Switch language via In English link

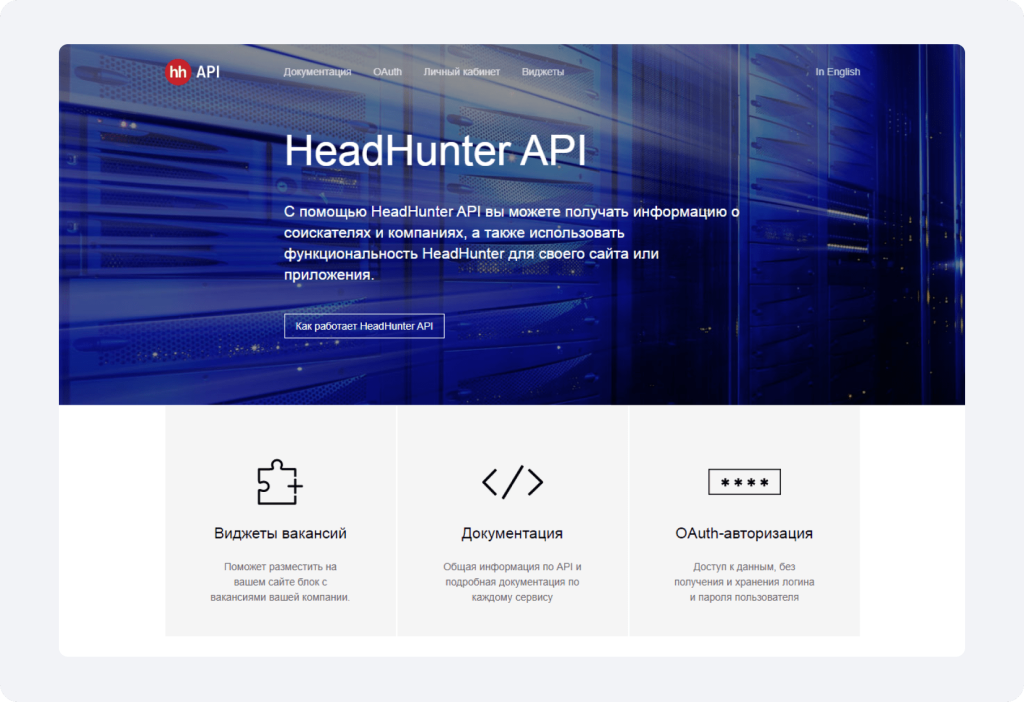tap(837, 72)
